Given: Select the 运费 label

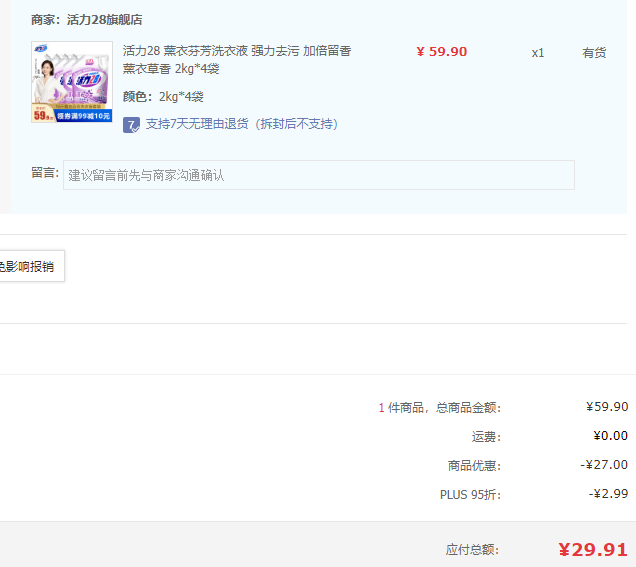Looking at the screenshot, I should 486,436.
